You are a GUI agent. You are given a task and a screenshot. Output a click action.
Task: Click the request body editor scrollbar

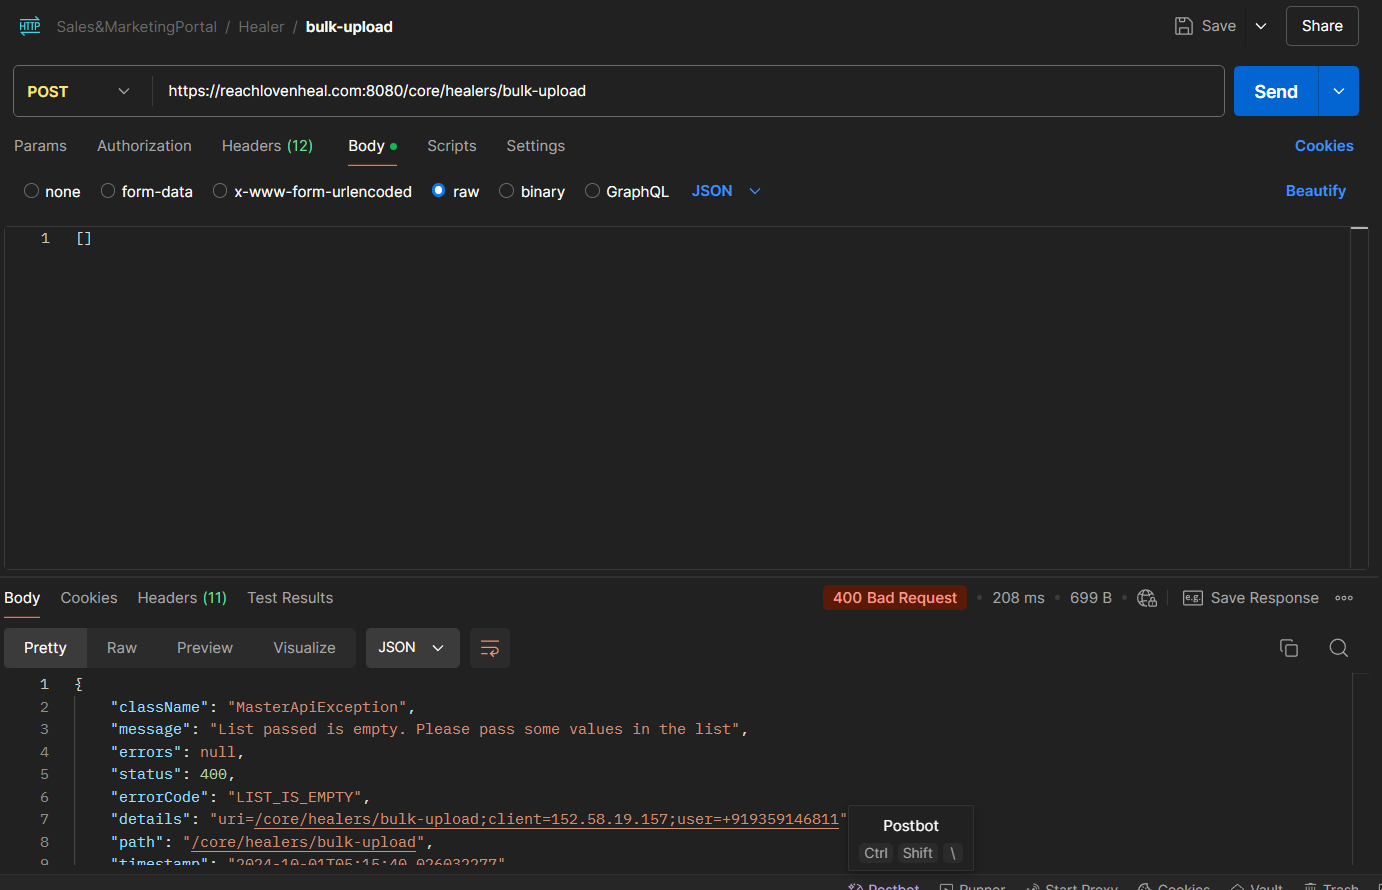1359,398
